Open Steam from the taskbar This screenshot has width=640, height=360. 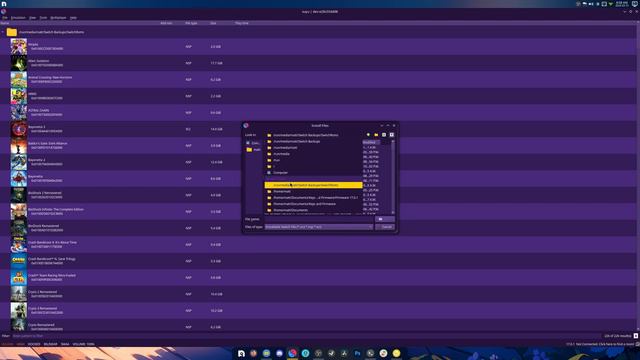(331, 353)
